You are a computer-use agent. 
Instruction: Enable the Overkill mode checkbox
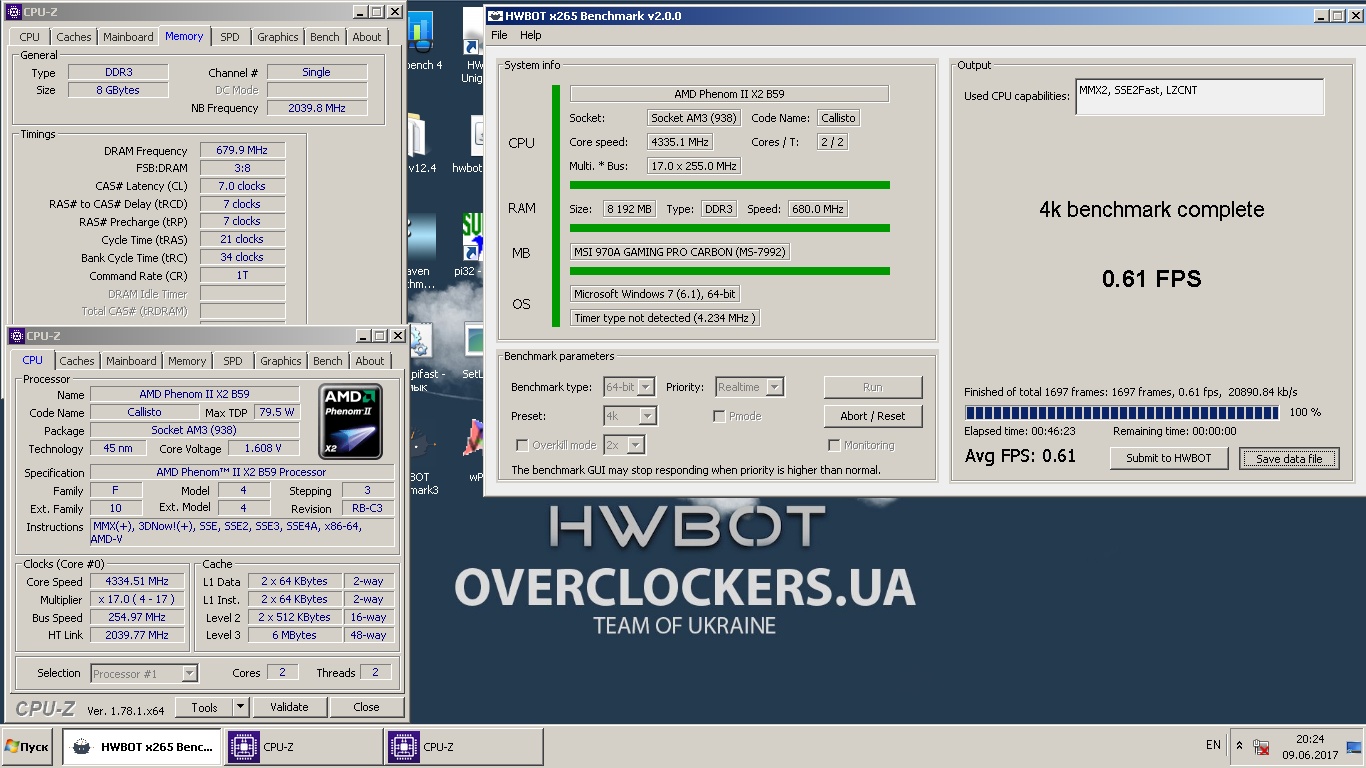pyautogui.click(x=522, y=445)
